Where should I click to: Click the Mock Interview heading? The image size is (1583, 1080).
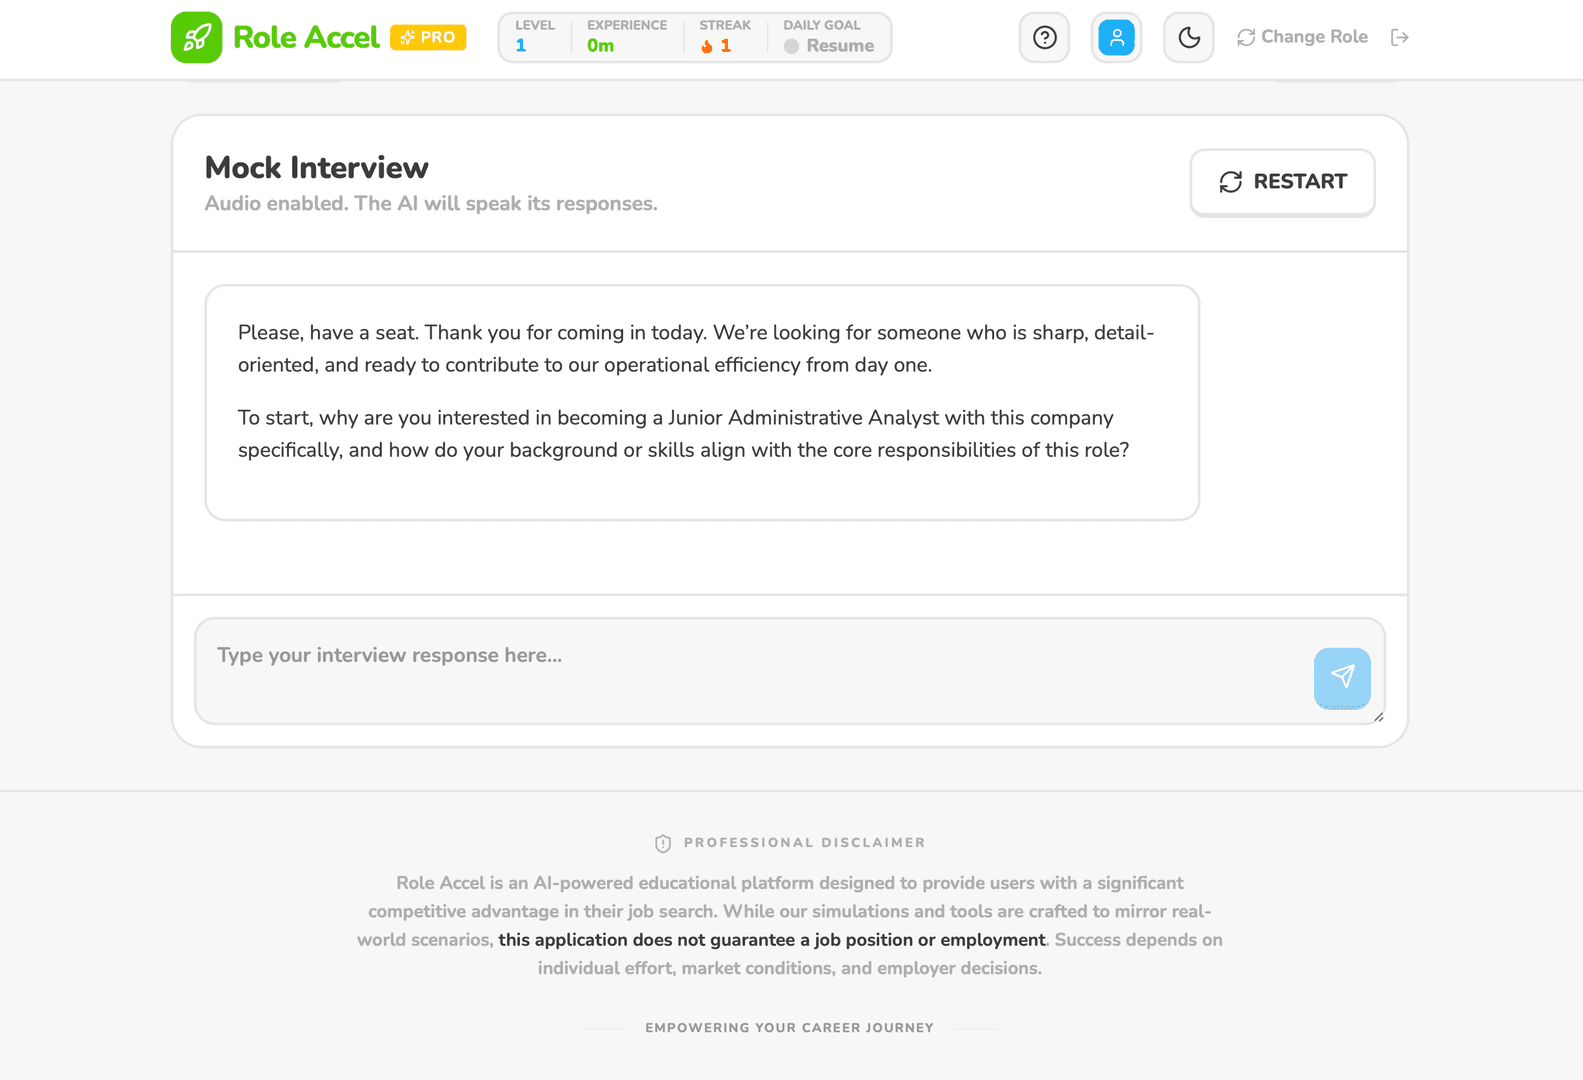316,167
